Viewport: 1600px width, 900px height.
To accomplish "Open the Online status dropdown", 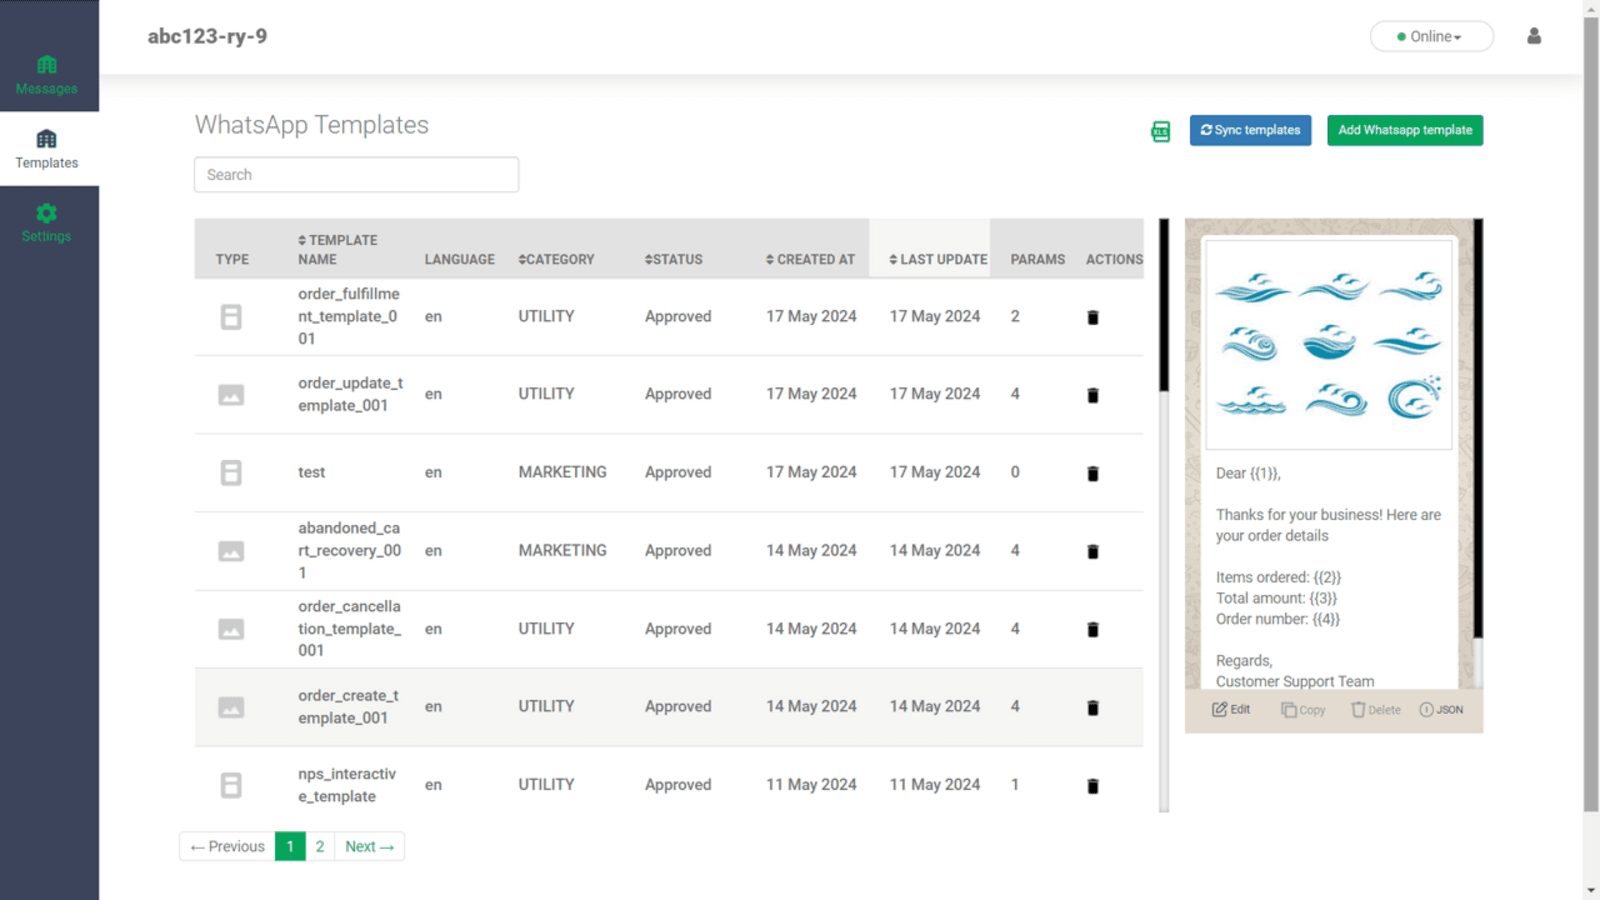I will click(1430, 36).
